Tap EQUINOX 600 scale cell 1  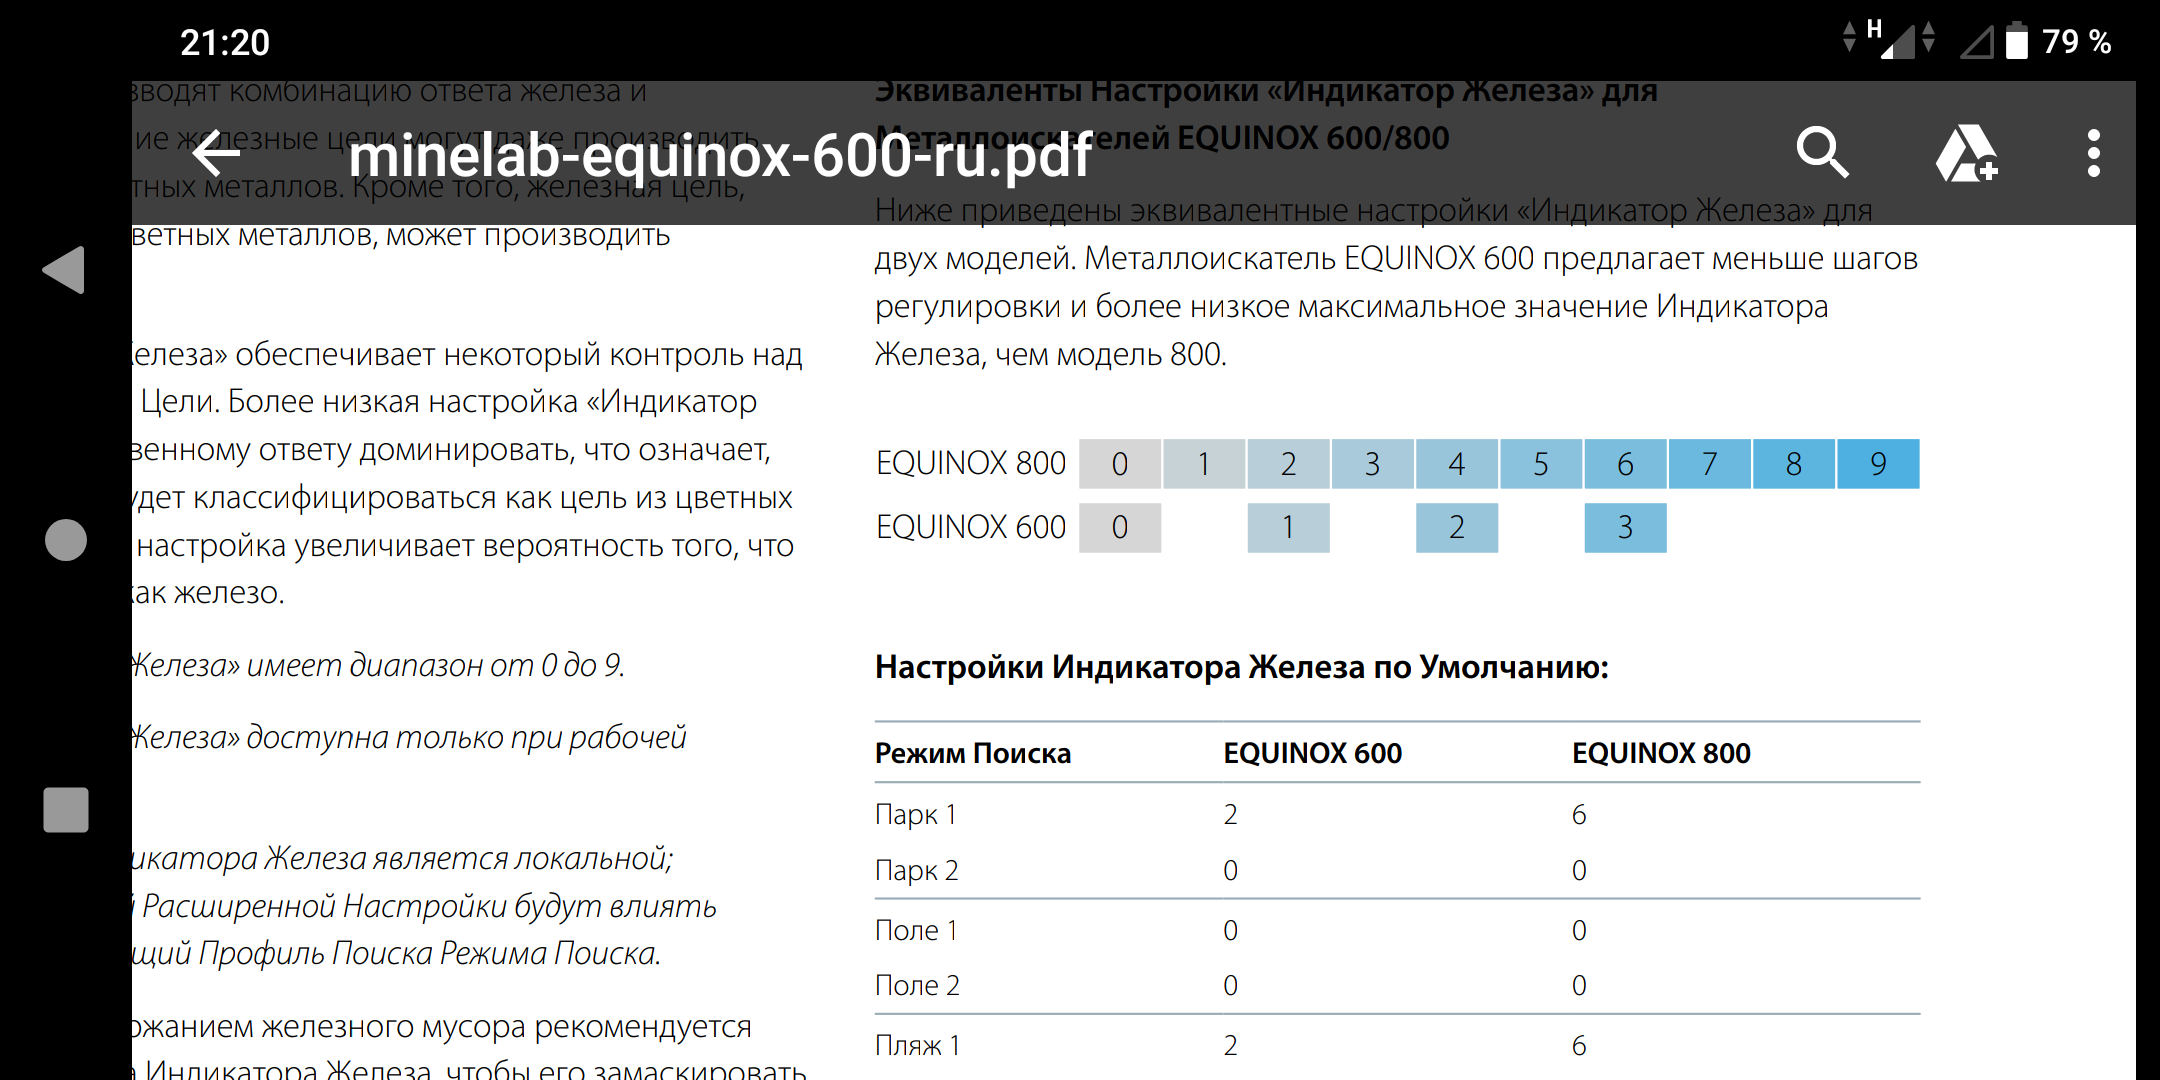(1288, 527)
